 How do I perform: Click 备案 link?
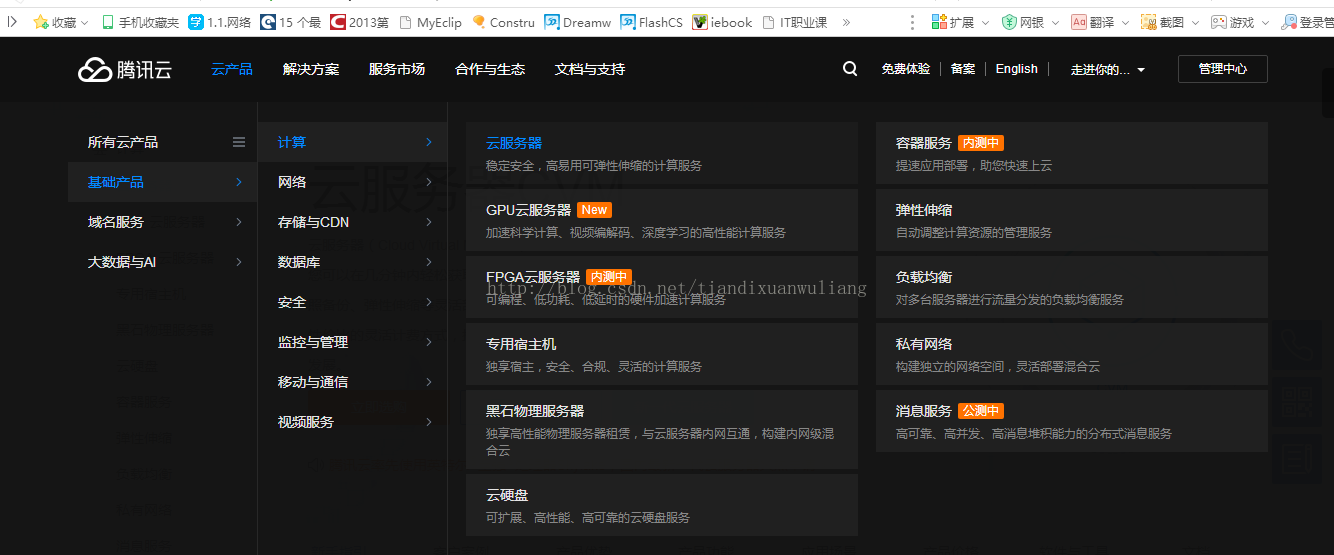(x=963, y=69)
